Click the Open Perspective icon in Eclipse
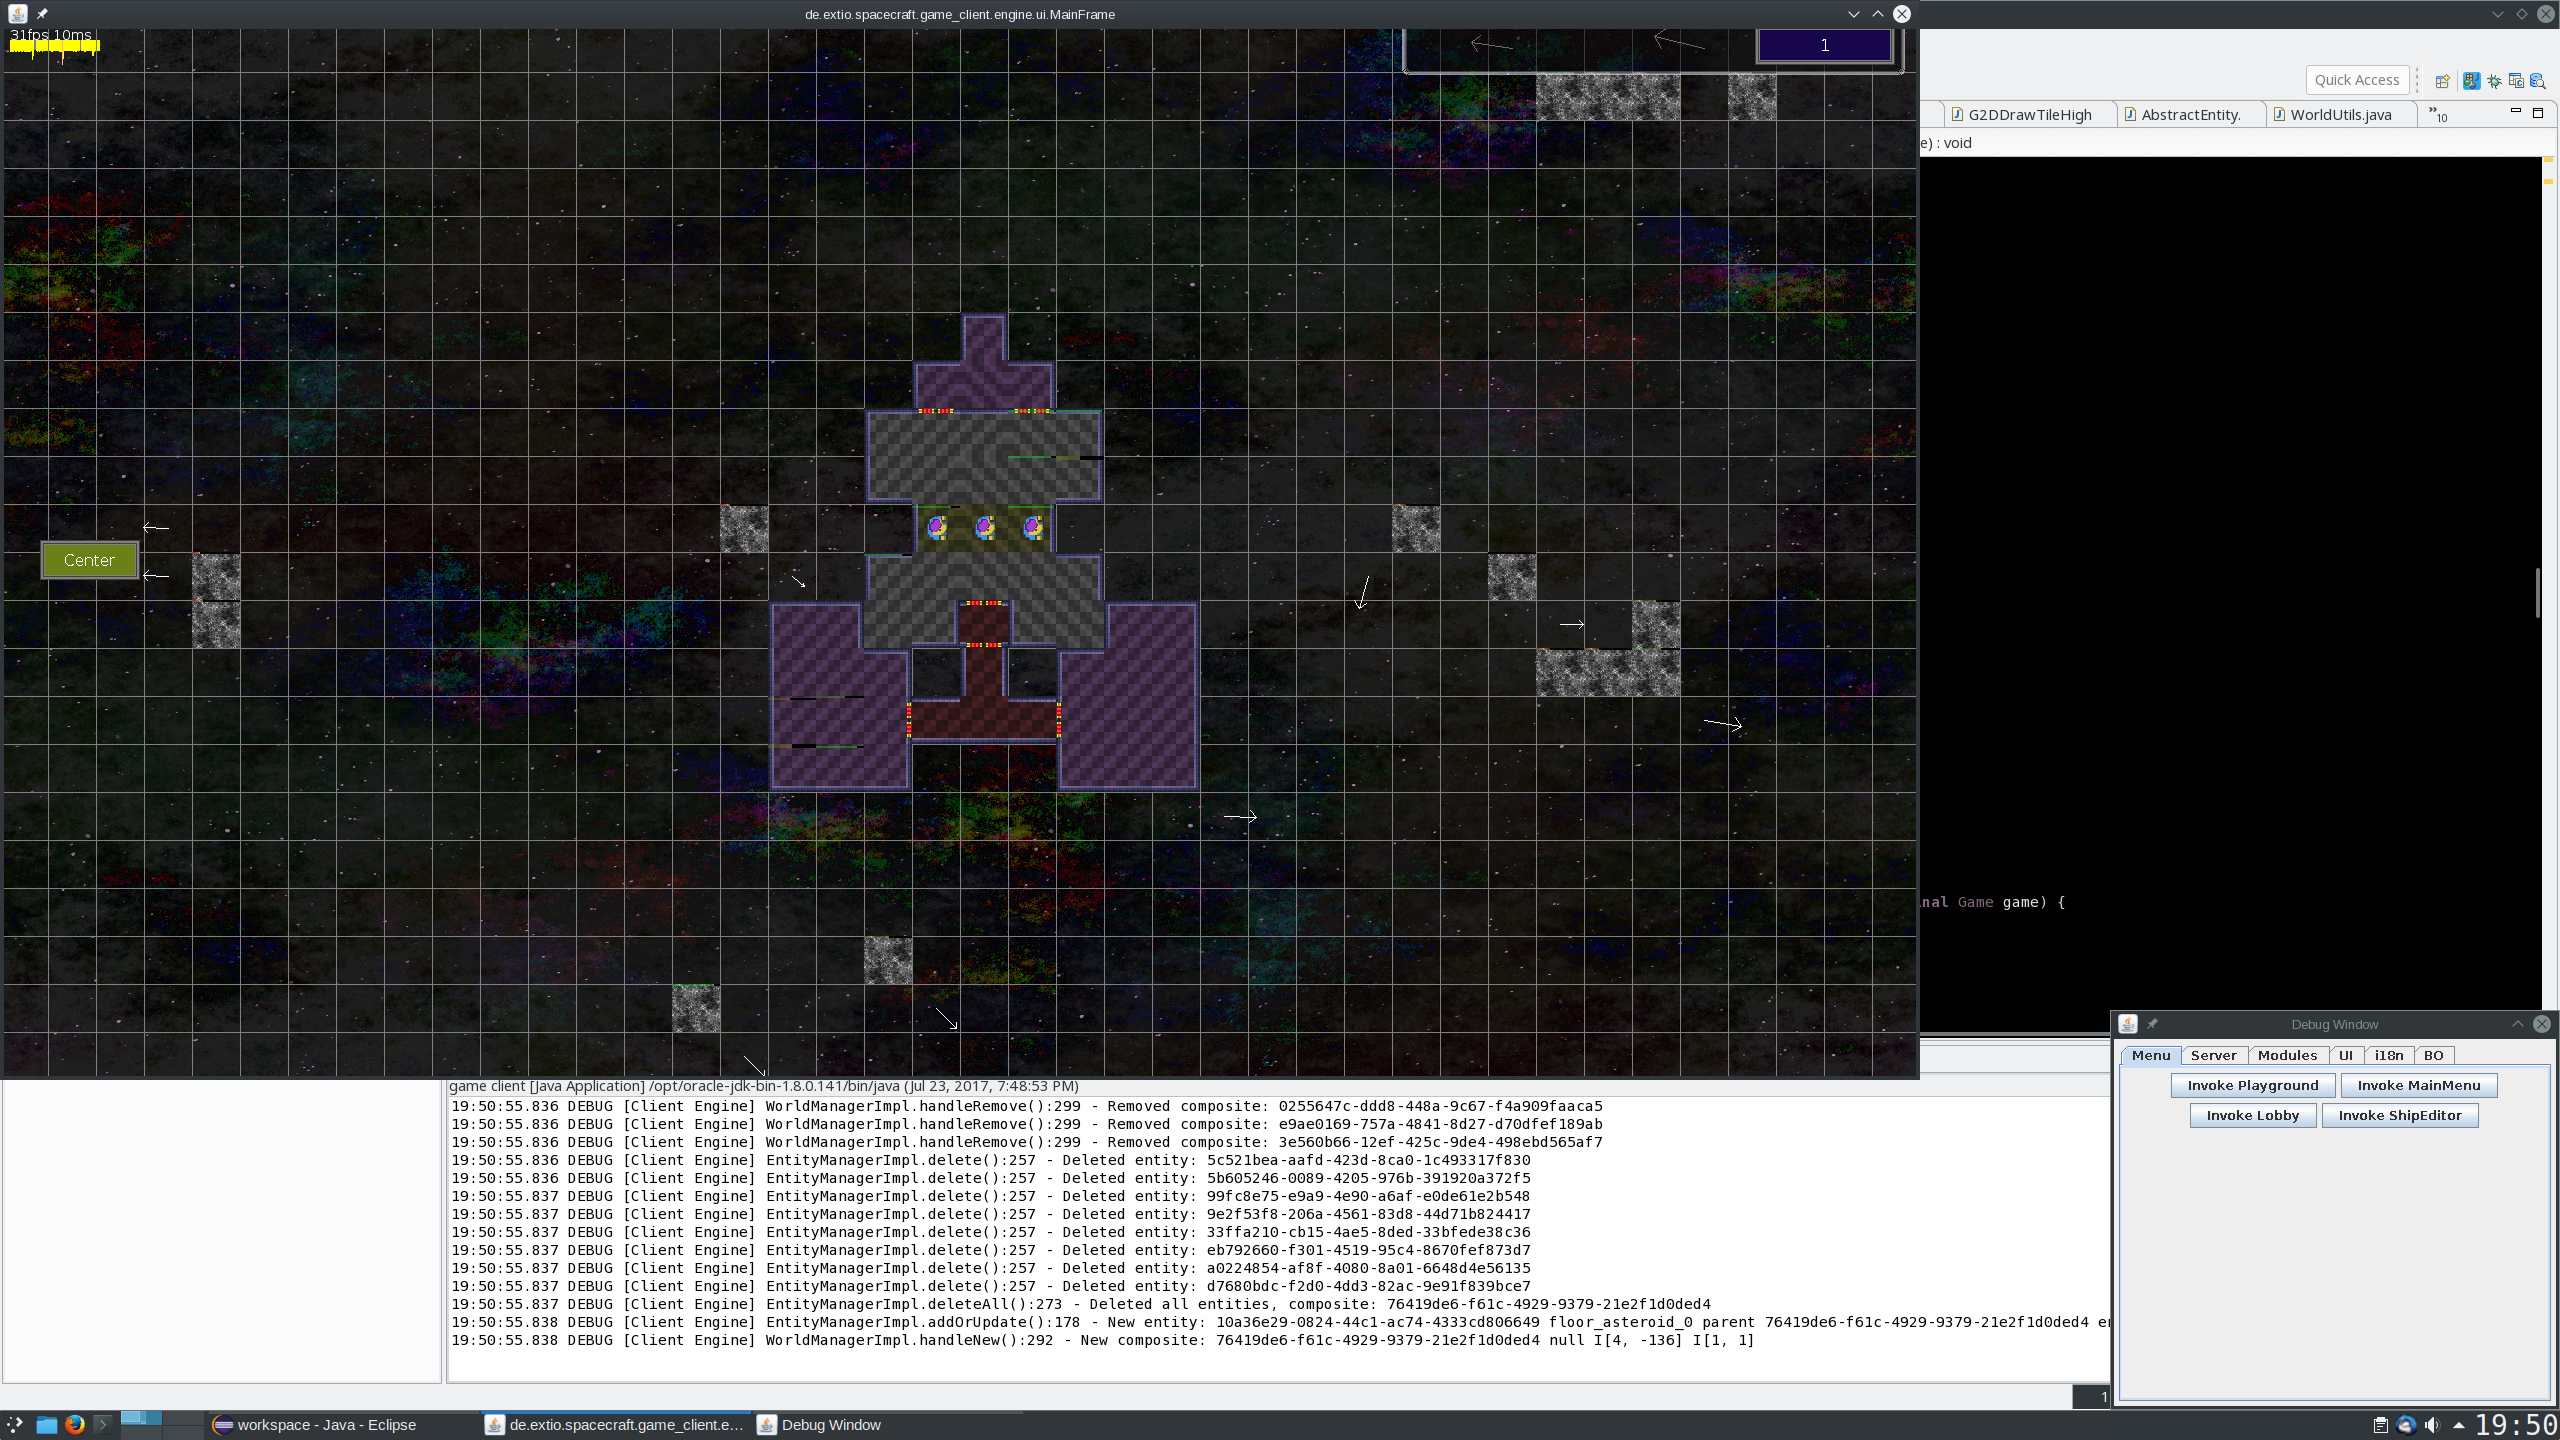This screenshot has height=1440, width=2560. [2443, 81]
